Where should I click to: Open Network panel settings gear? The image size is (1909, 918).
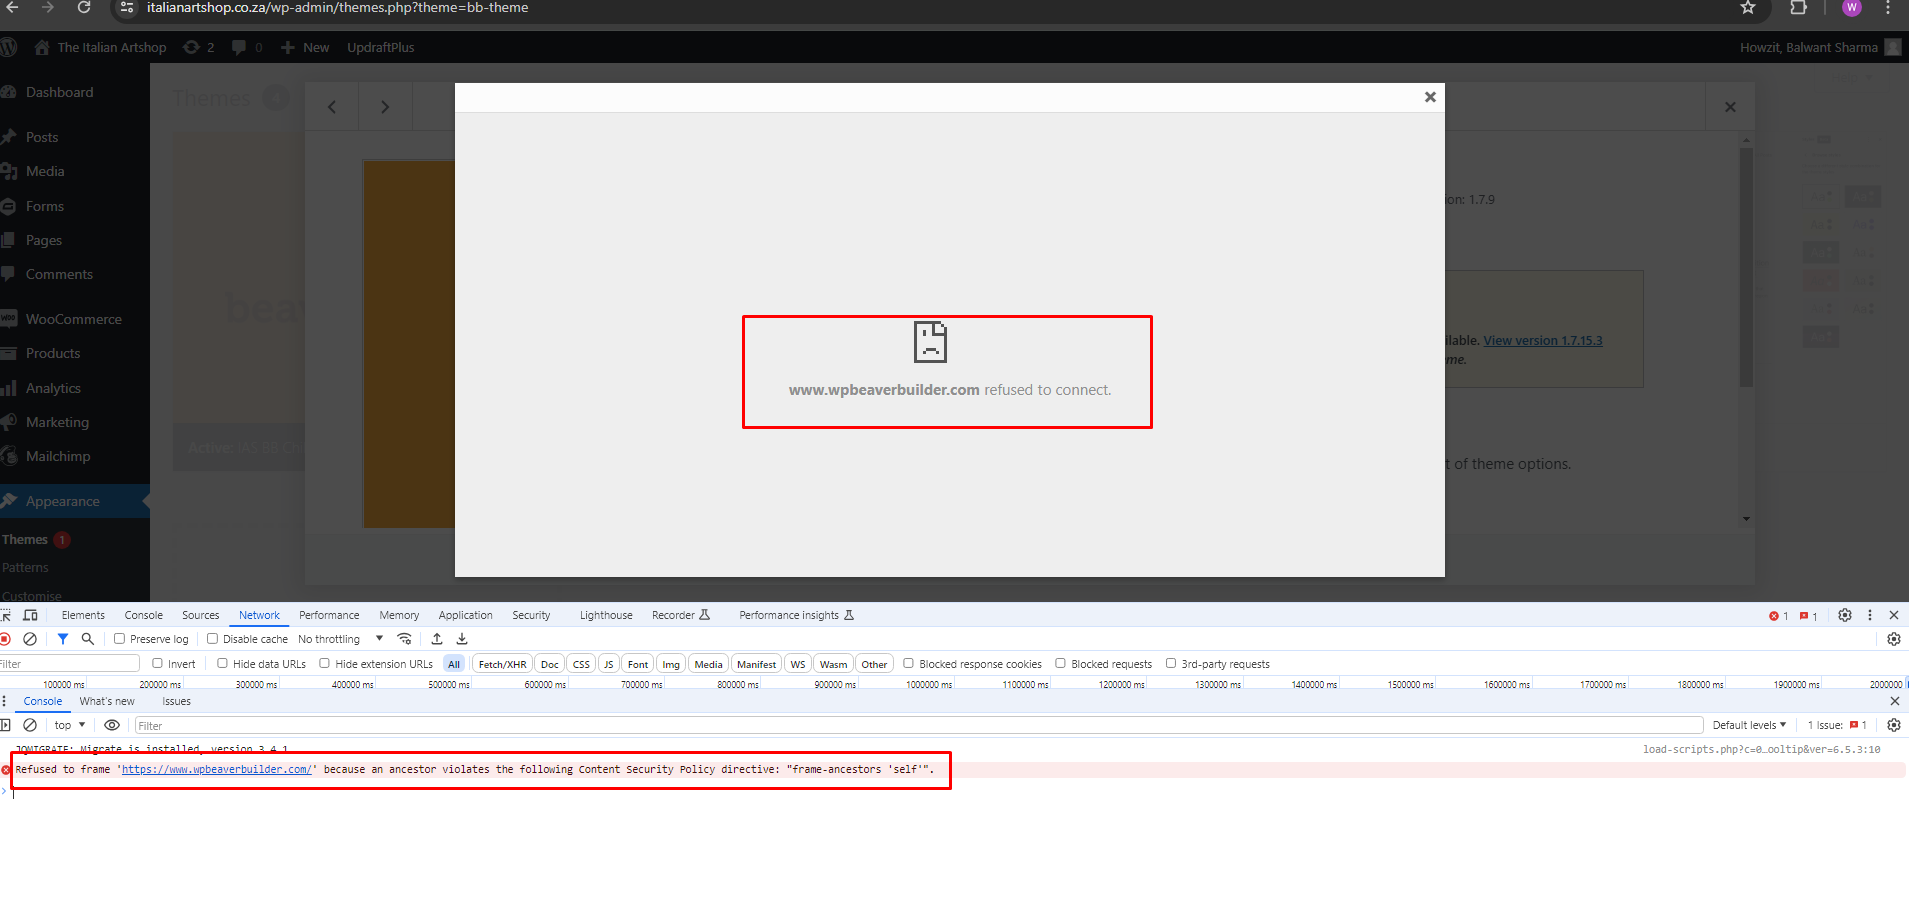pyautogui.click(x=1894, y=639)
